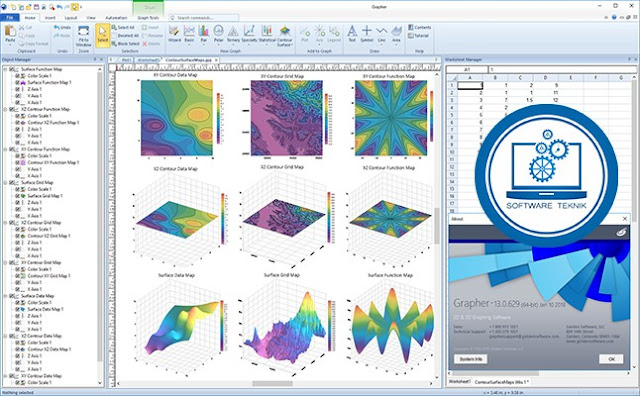The image size is (640, 396).
Task: Switch to the Graph Tools ribbon tab
Action: click(148, 18)
